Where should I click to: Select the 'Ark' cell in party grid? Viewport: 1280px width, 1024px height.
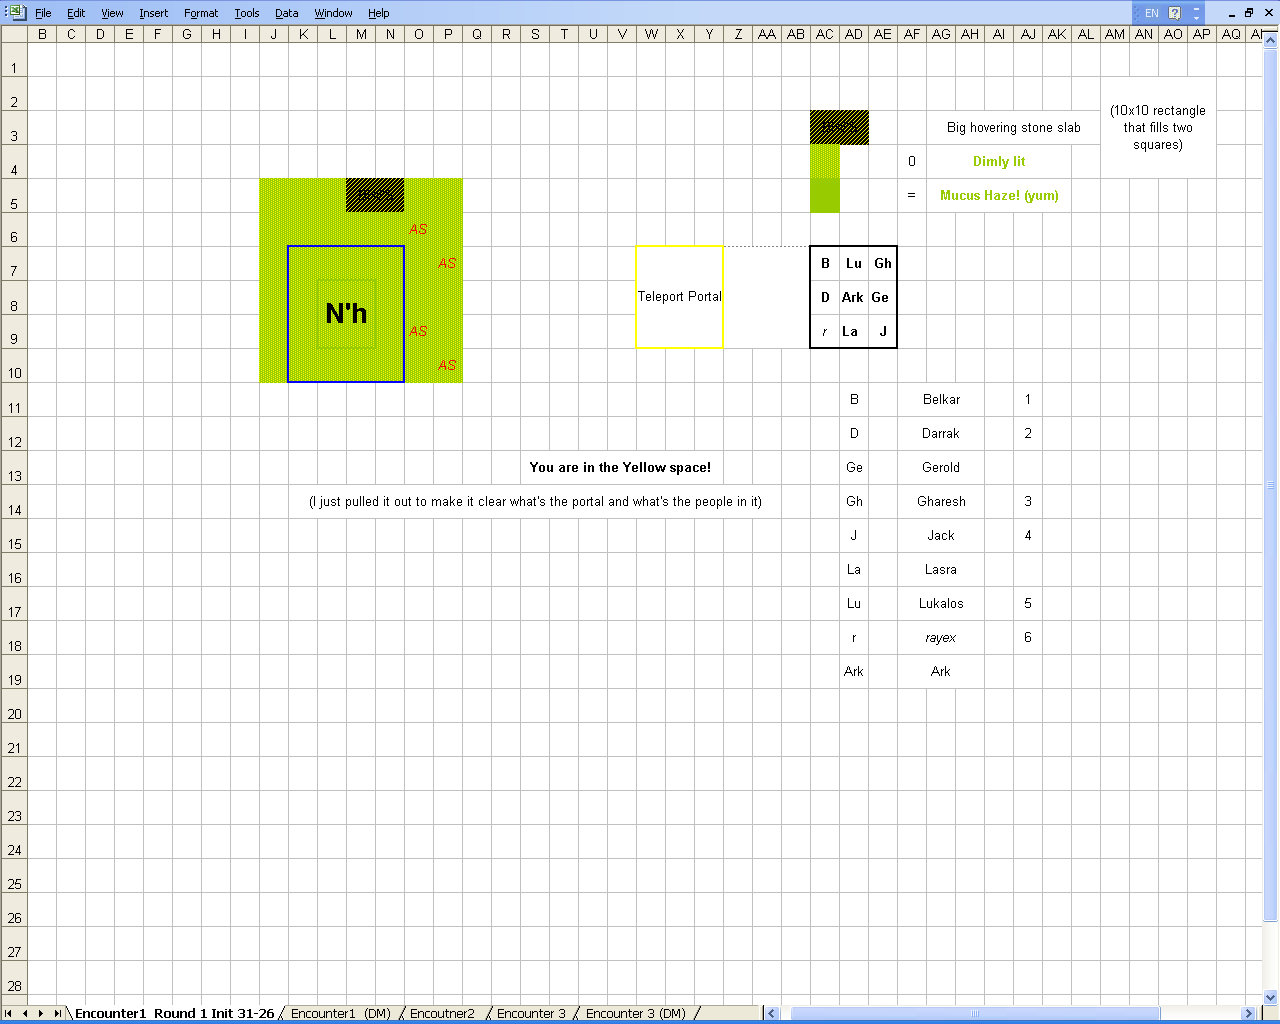853,297
